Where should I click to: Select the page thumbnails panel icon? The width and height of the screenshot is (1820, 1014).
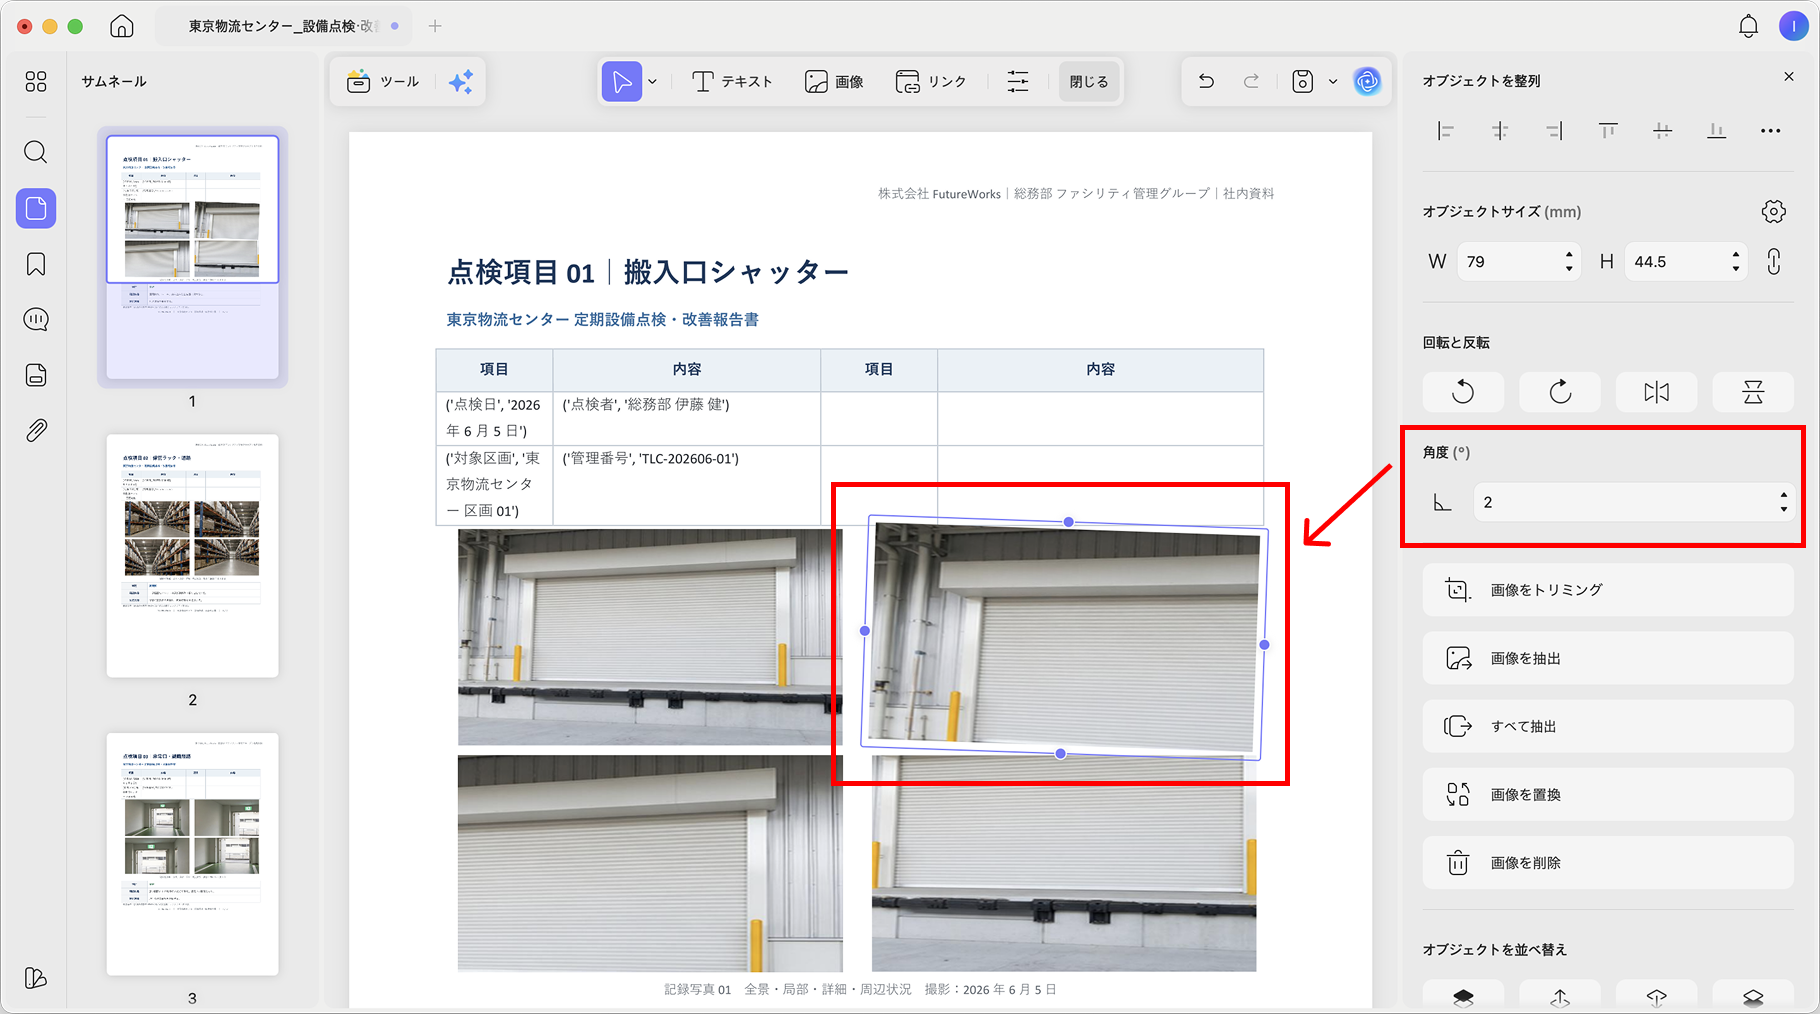[x=36, y=208]
